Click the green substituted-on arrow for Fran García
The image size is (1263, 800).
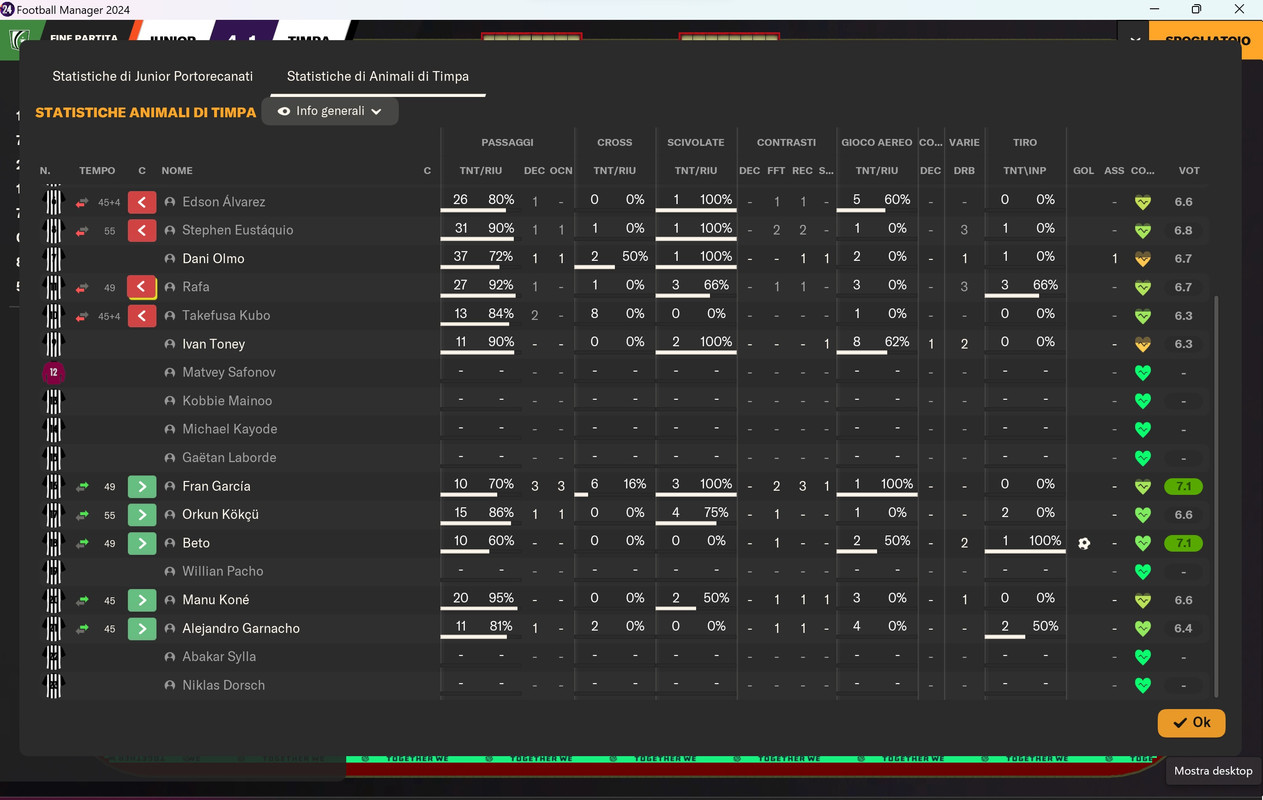(82, 487)
